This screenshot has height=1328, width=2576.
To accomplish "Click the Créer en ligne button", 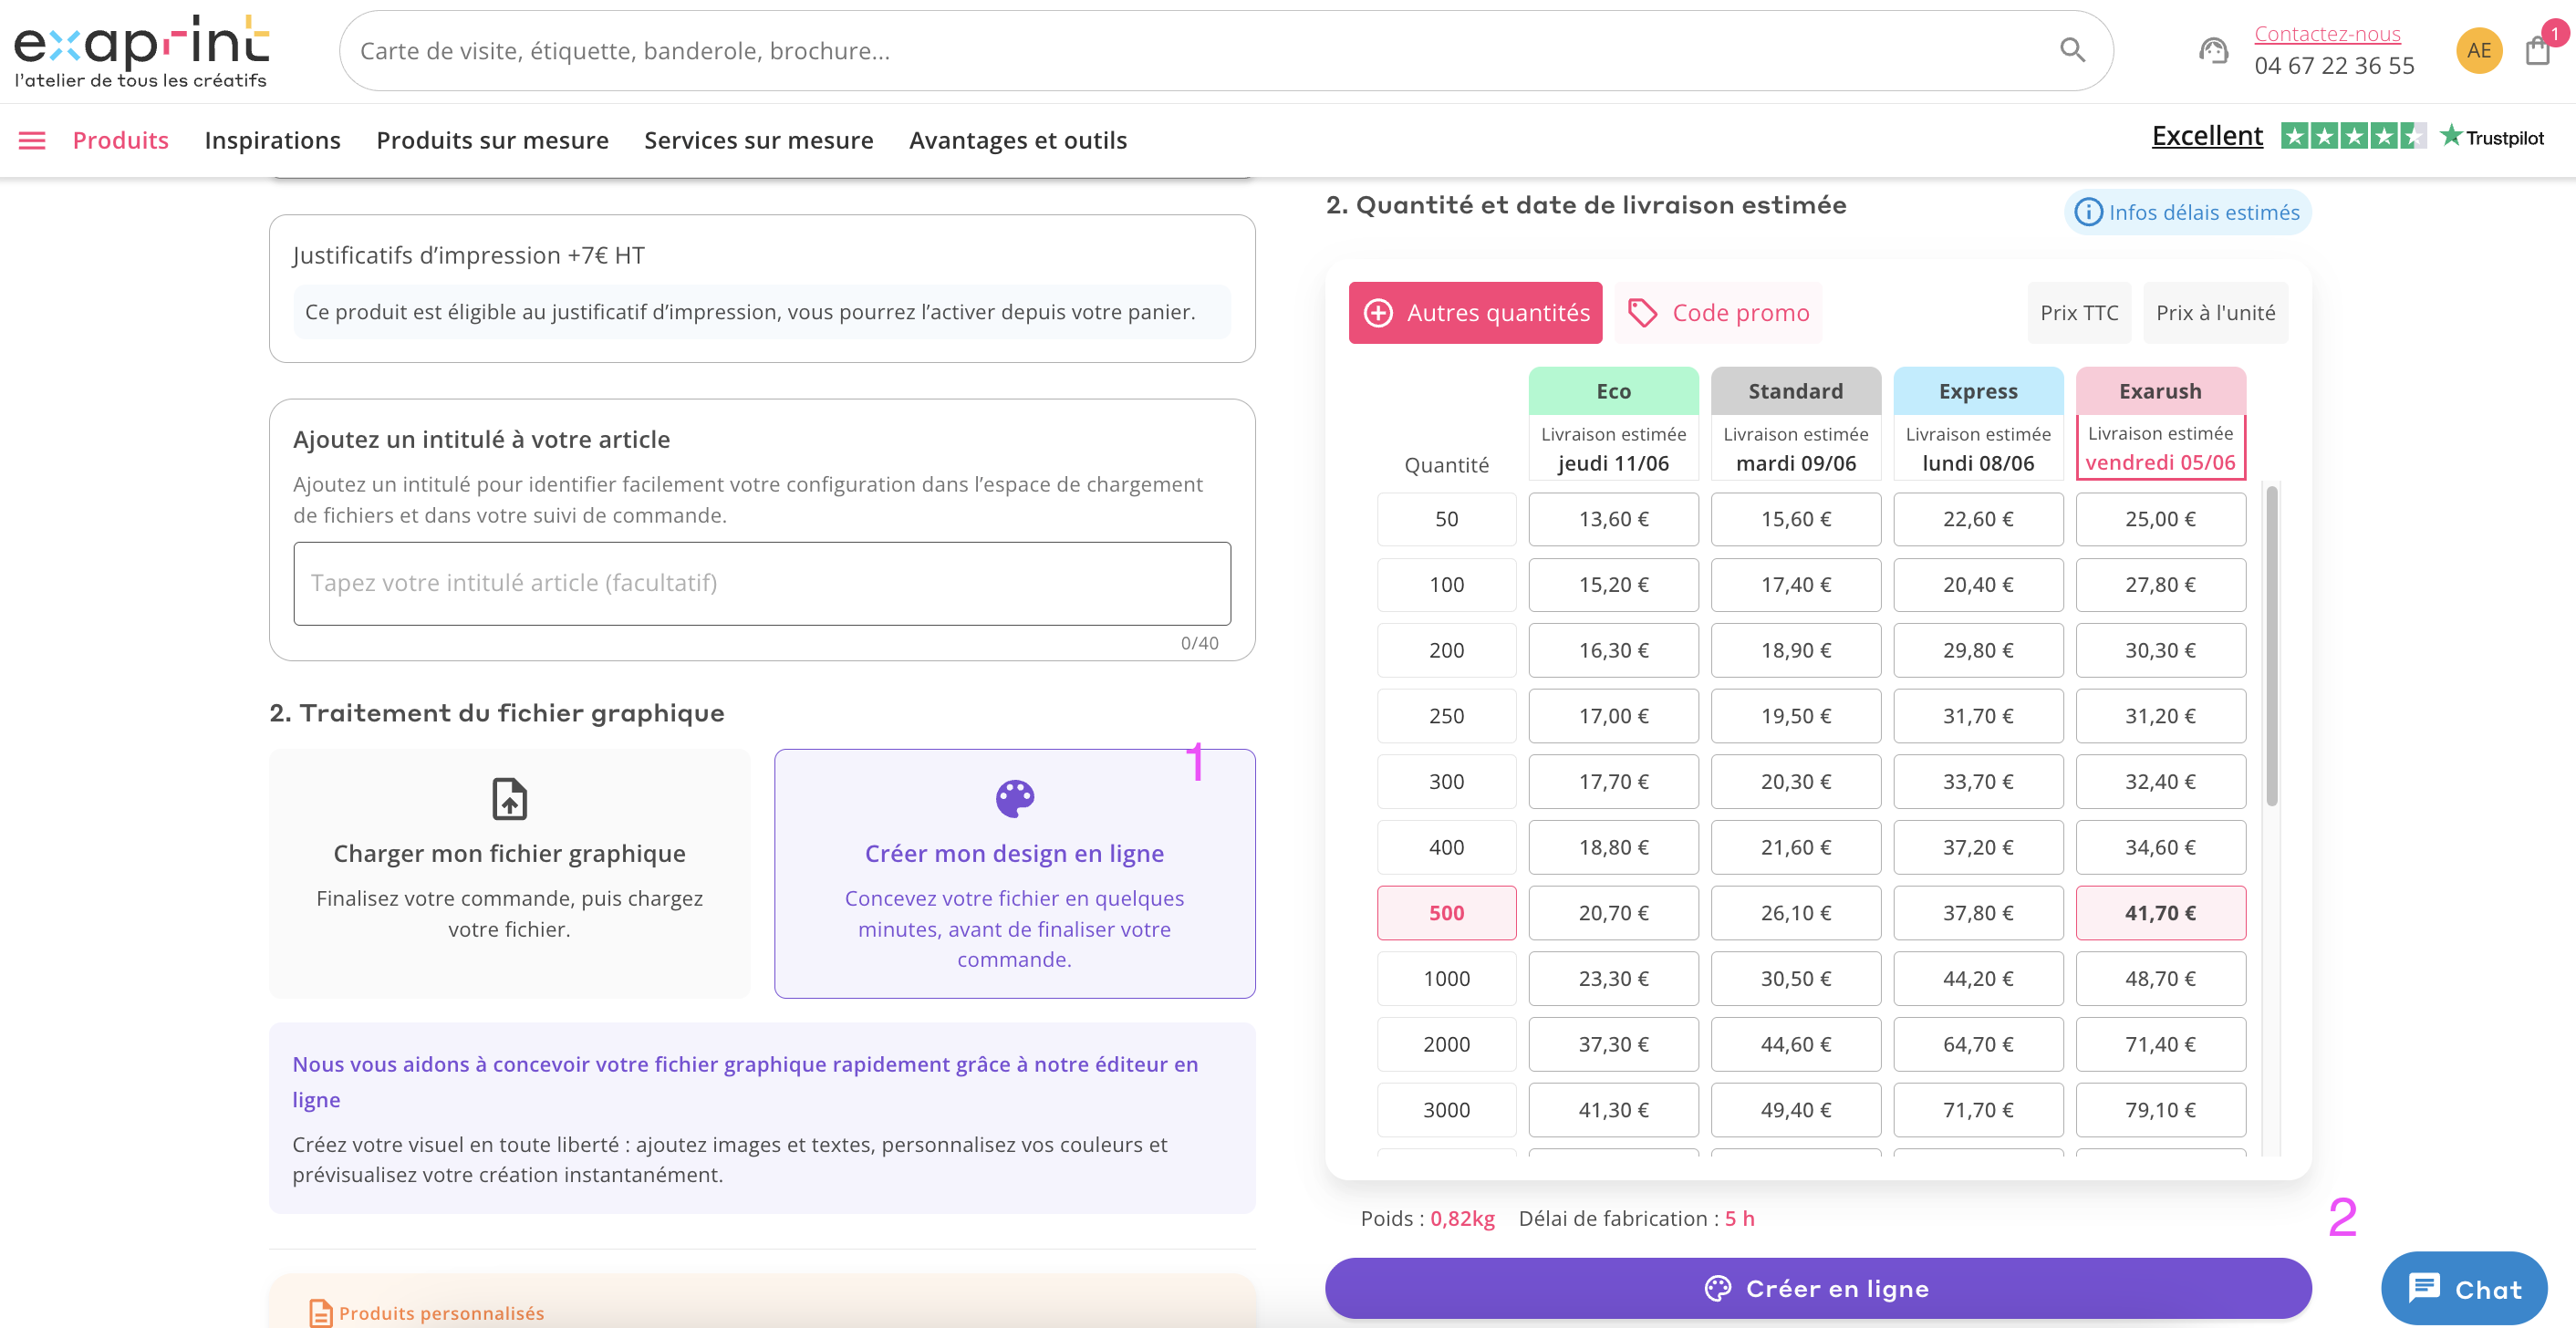I will [x=1817, y=1288].
